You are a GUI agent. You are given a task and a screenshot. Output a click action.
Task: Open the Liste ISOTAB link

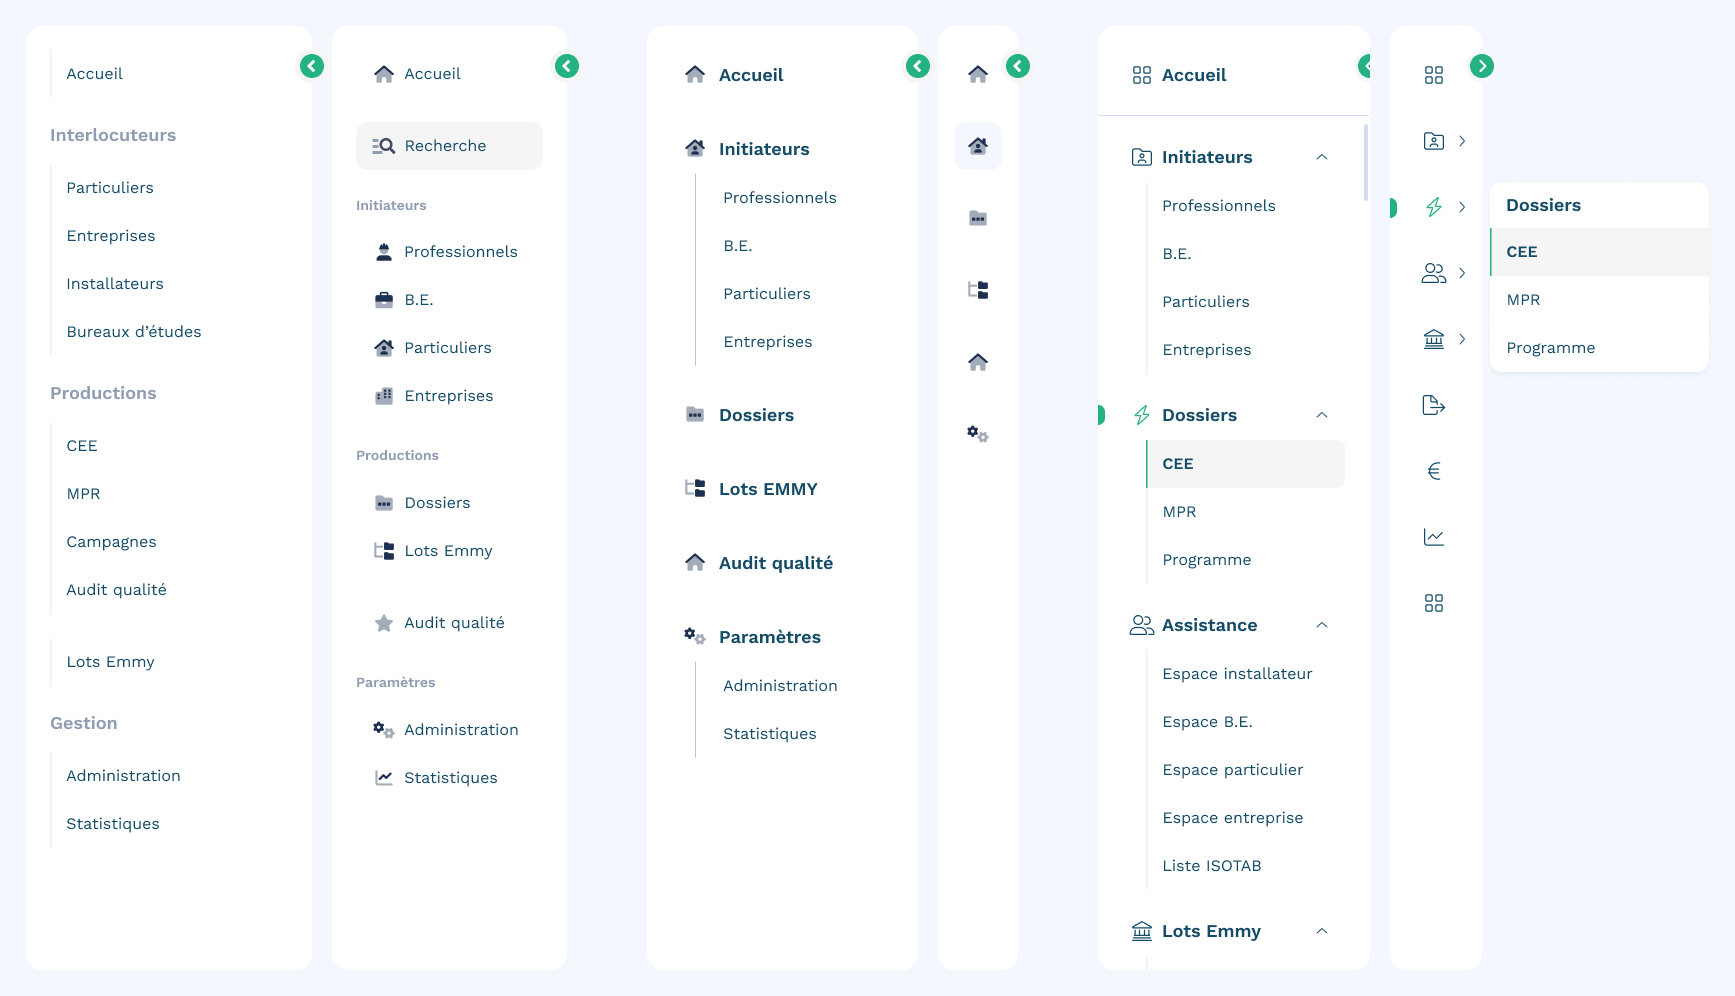pos(1211,866)
